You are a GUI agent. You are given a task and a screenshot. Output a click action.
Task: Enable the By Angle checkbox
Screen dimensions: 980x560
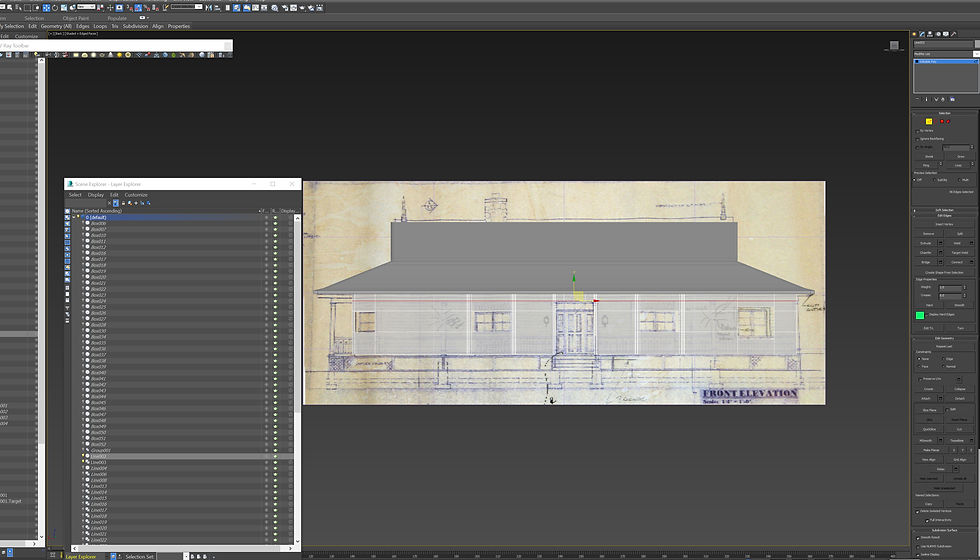click(918, 148)
